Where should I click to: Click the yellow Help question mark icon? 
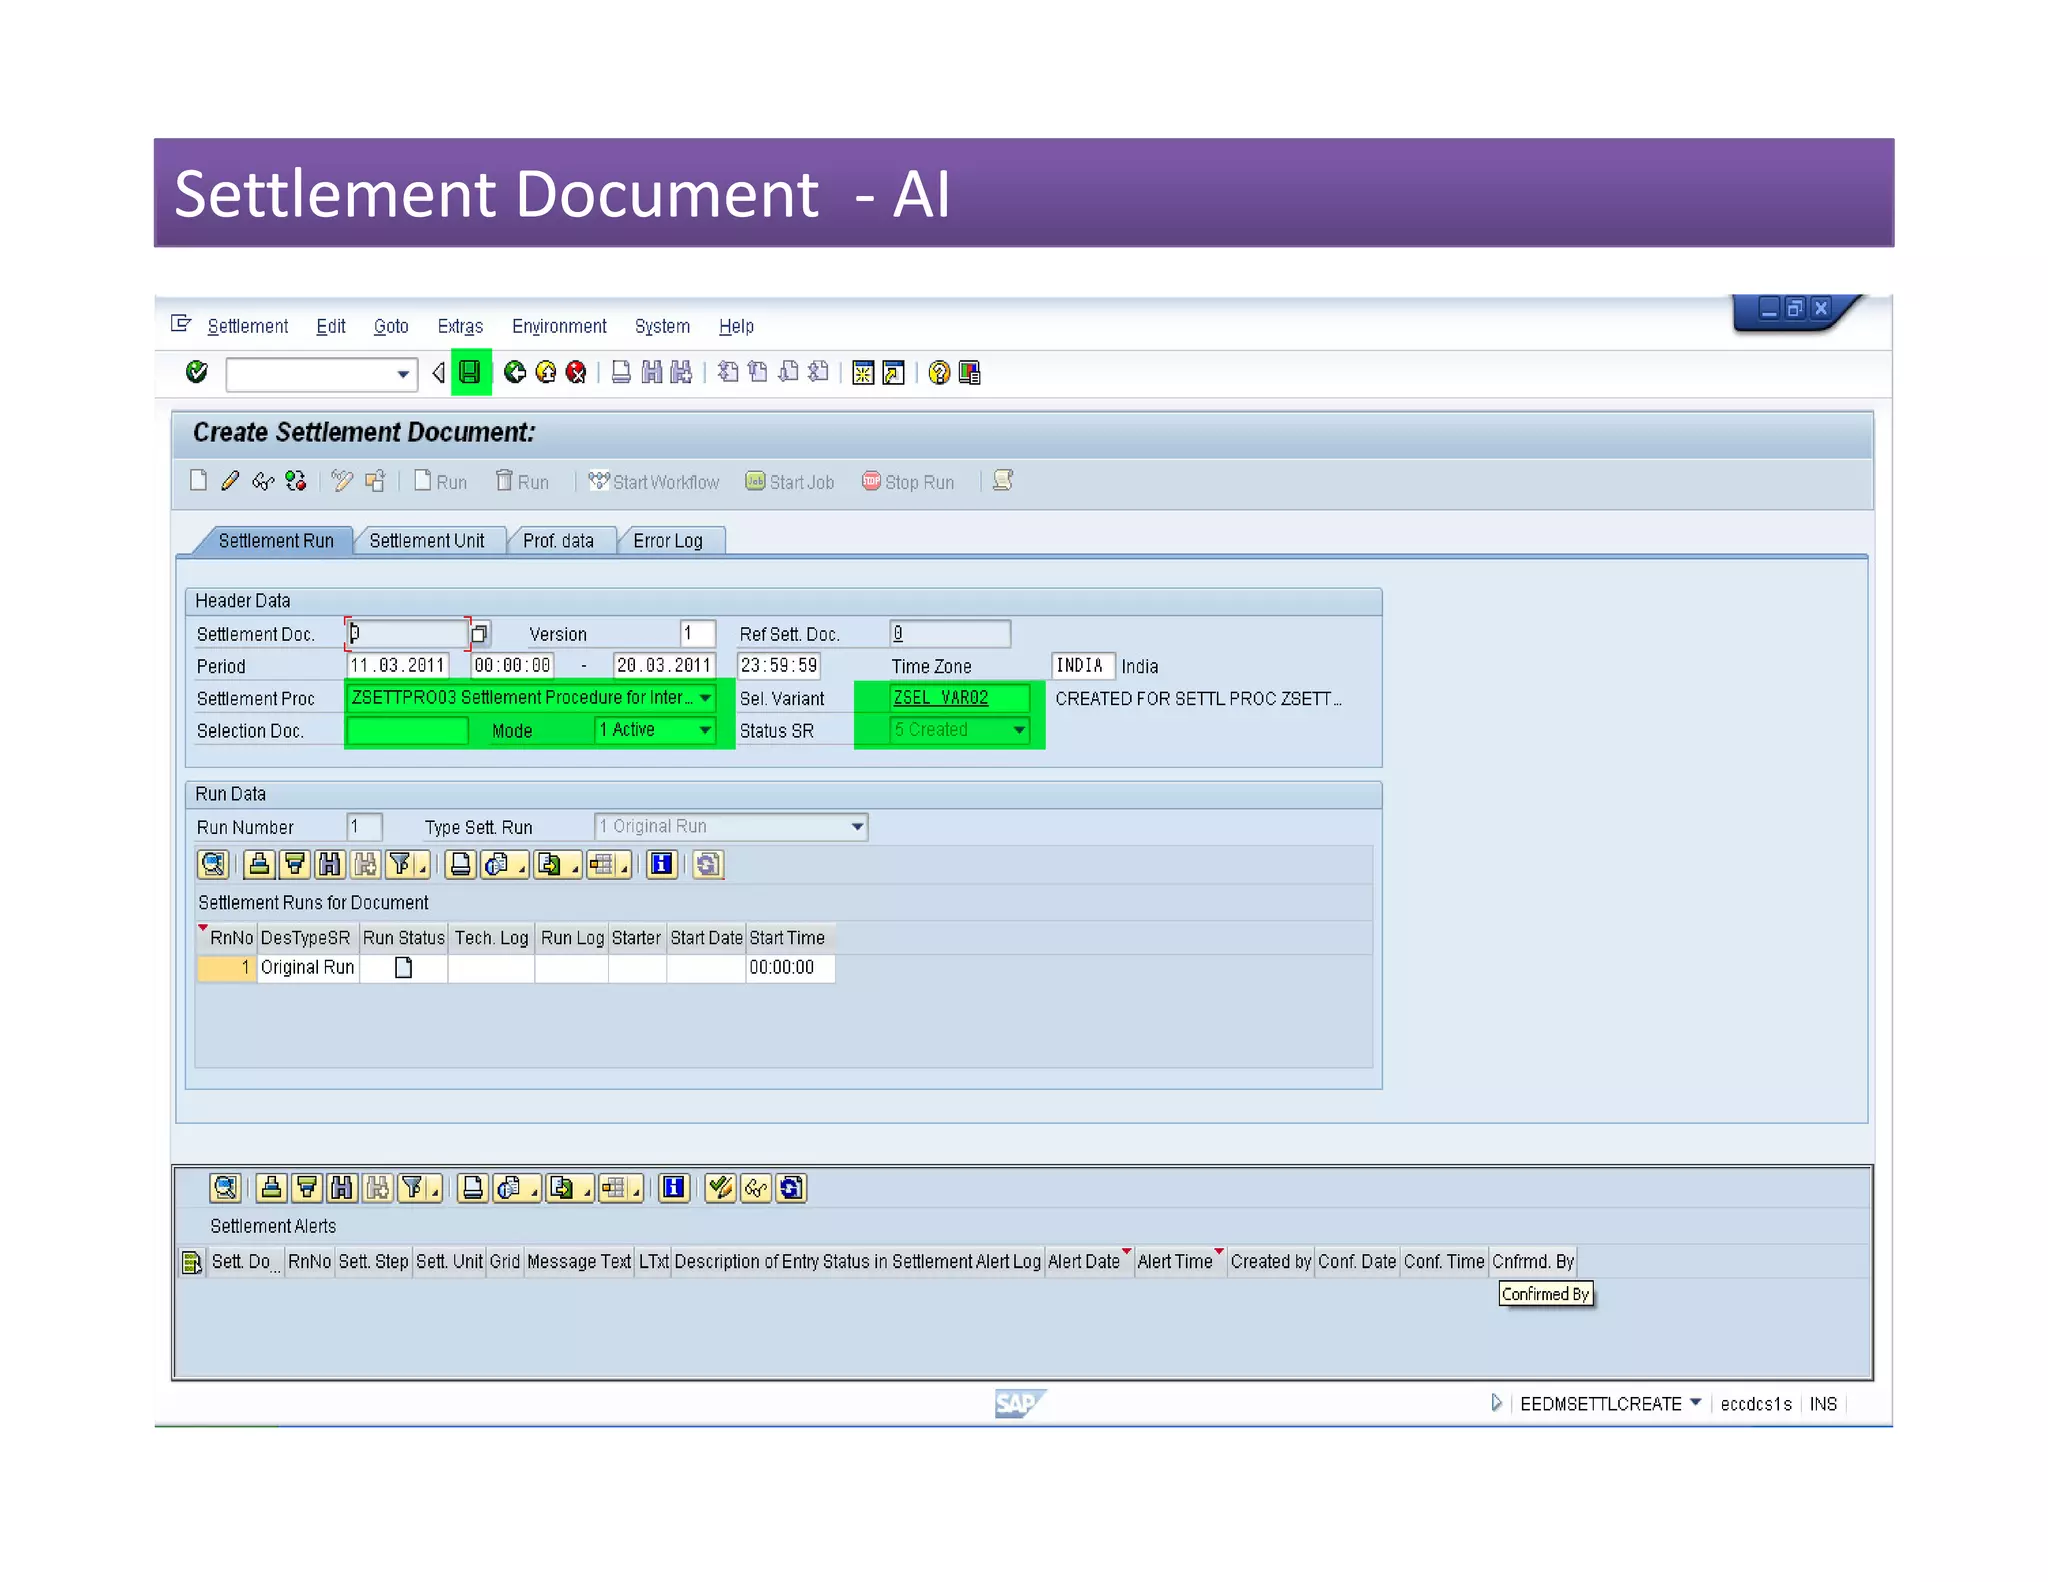pyautogui.click(x=938, y=373)
